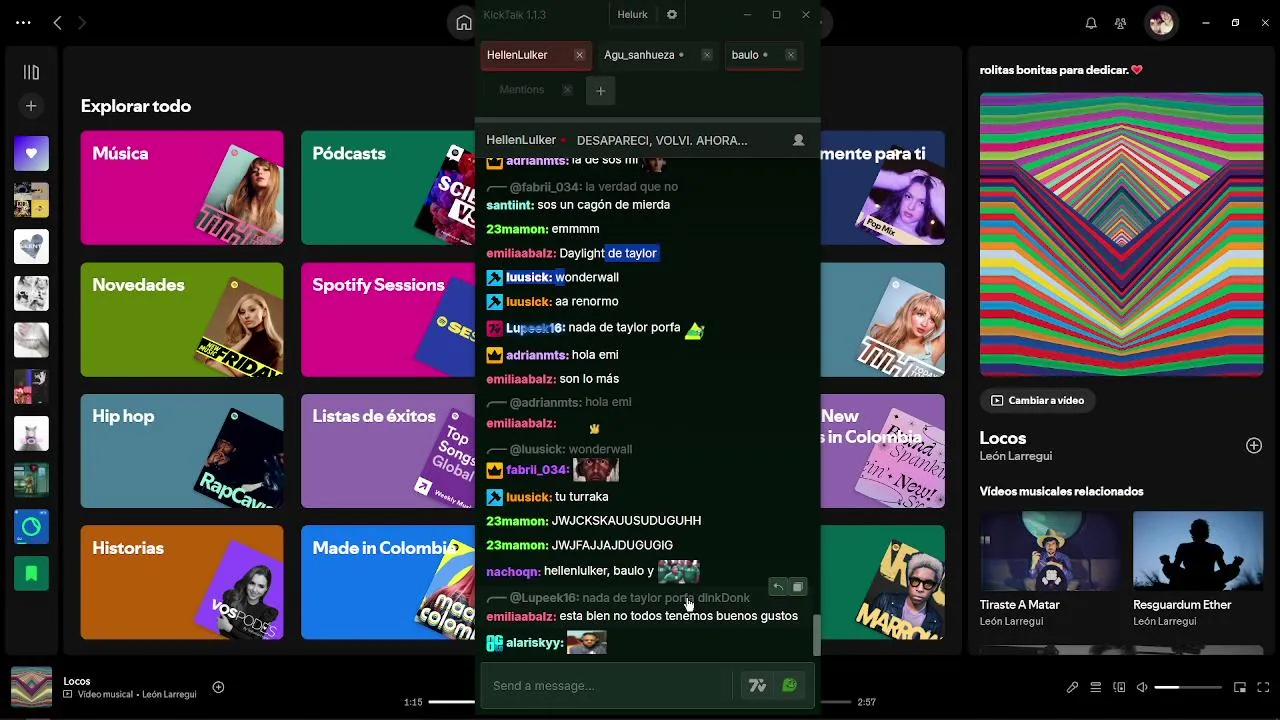1280x720 pixels.
Task: Click the song progress bar
Action: coord(640,702)
